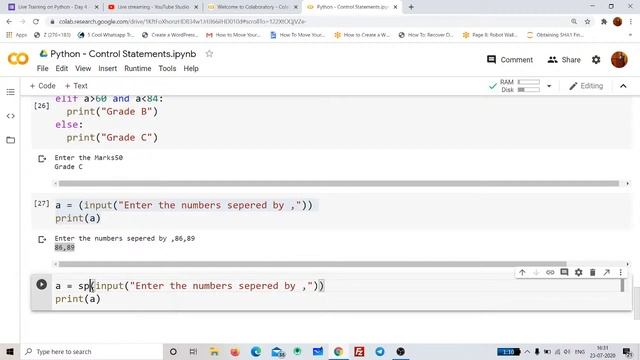Open Chrome three-dot menu
The width and height of the screenshot is (640, 360).
tap(631, 22)
